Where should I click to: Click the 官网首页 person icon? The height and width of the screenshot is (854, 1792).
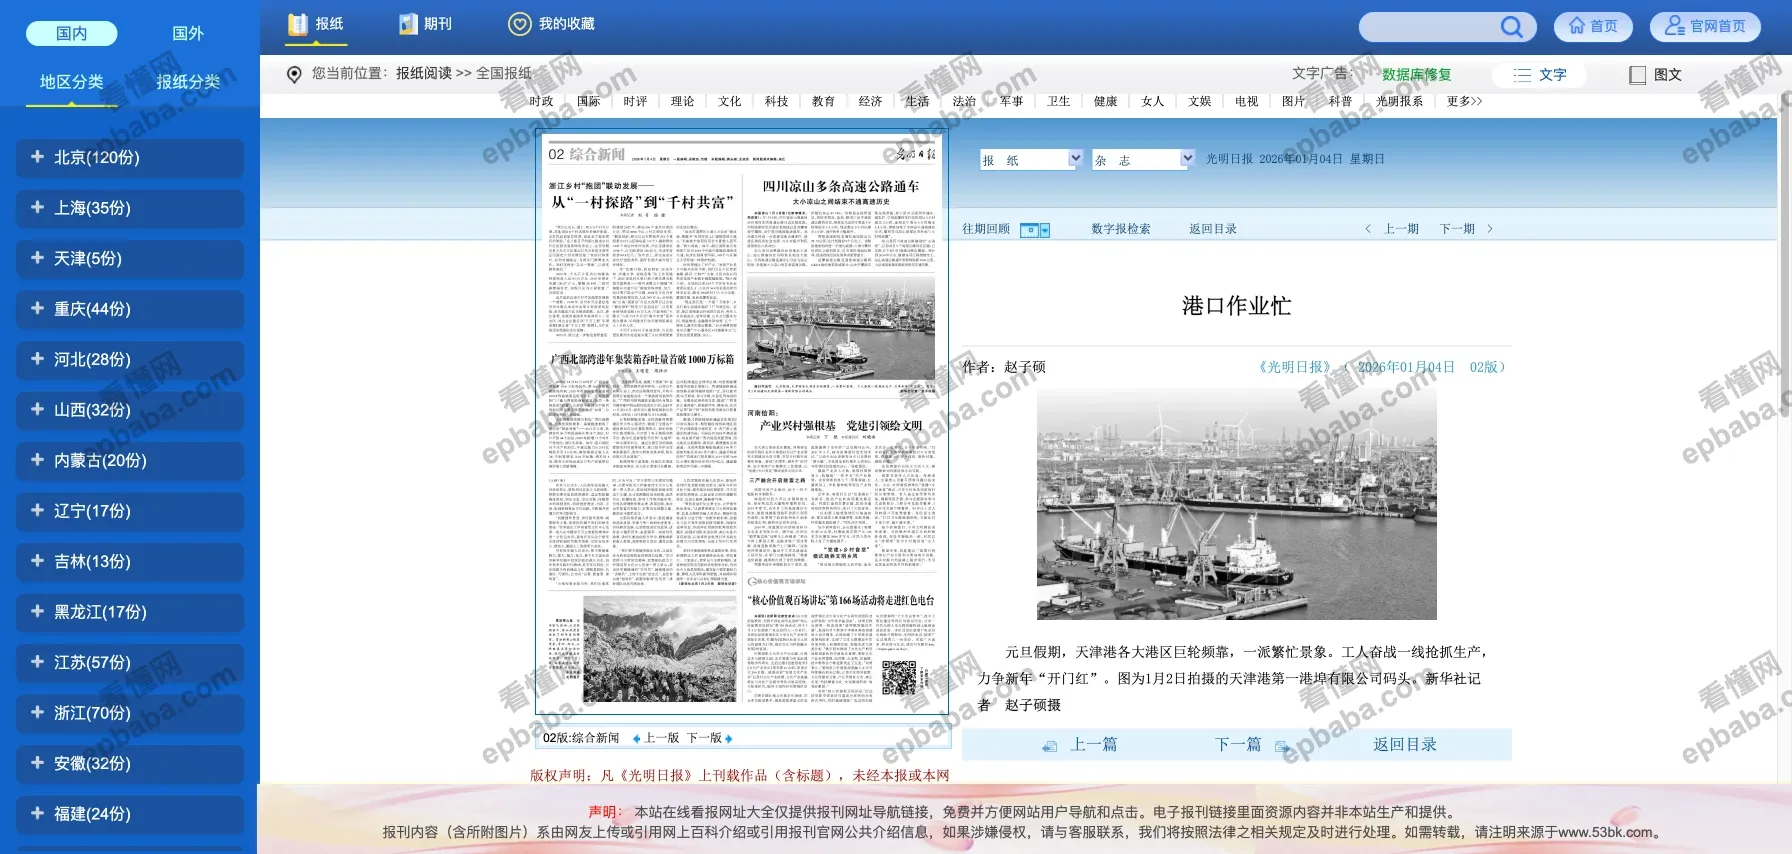1674,26
